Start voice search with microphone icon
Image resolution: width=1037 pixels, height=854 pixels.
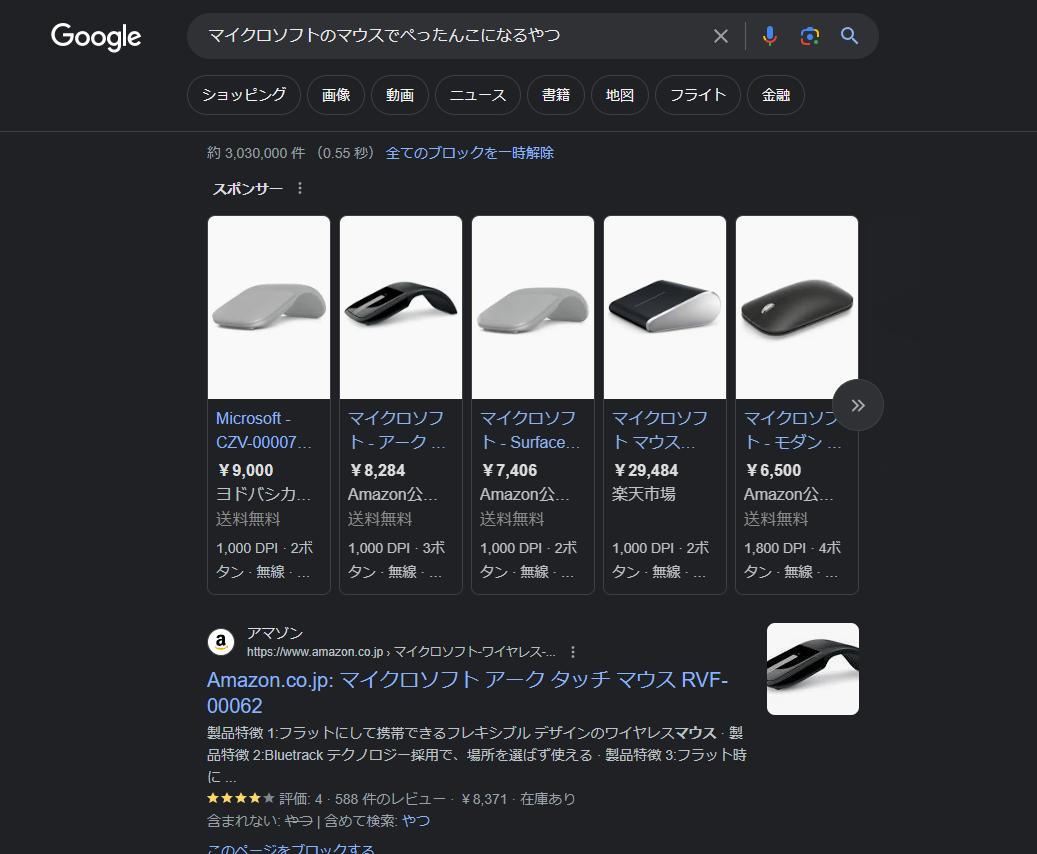(769, 37)
